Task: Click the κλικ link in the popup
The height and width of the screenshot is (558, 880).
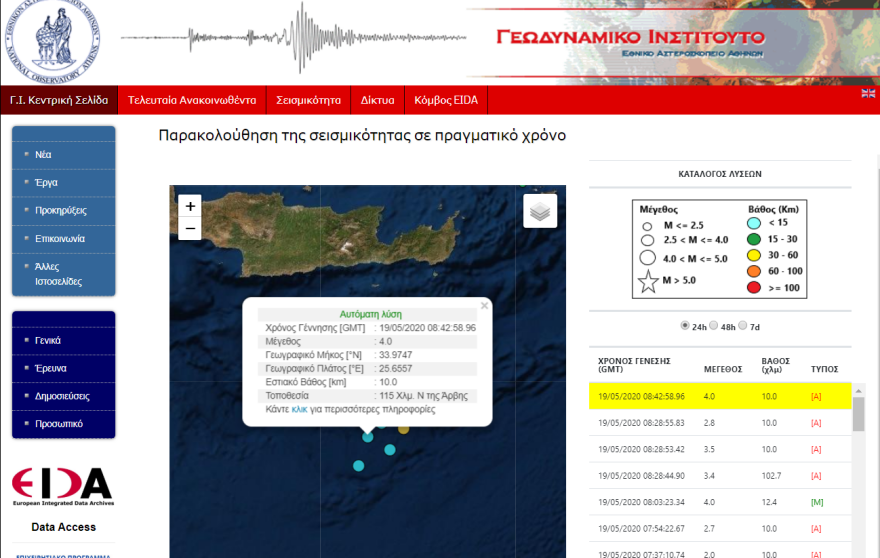Action: (x=299, y=409)
